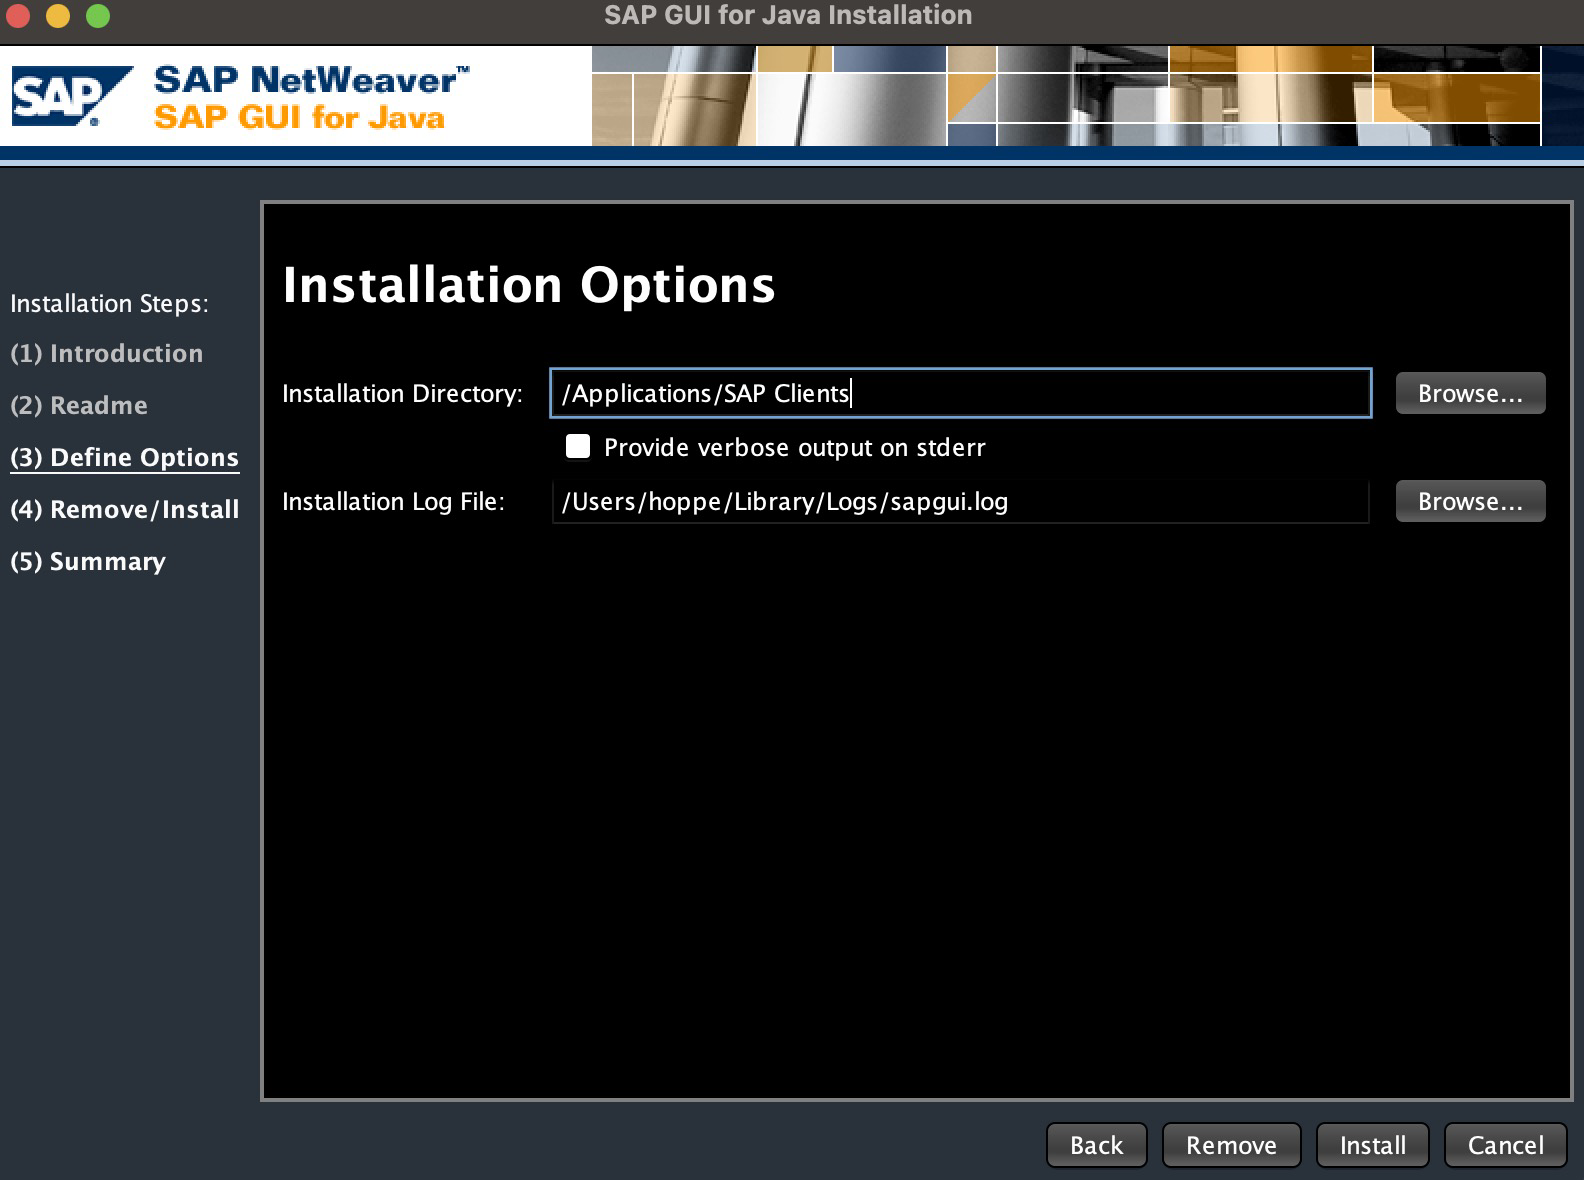Select step (4) Remove/Install in sidebar

pos(125,509)
